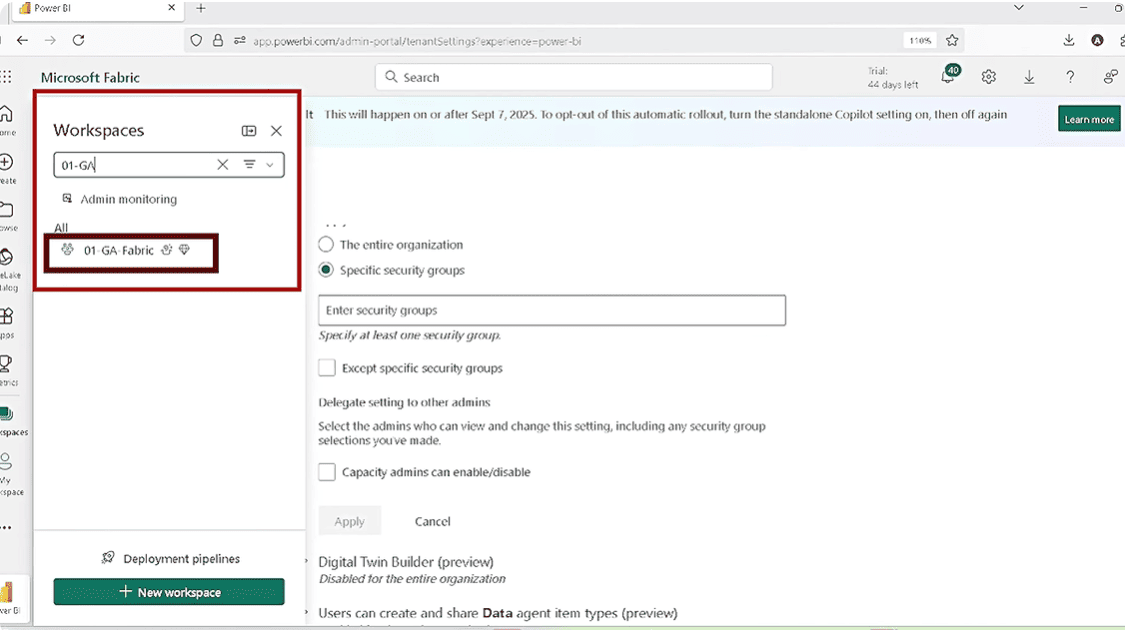Click the browser address bar URL
This screenshot has width=1125, height=630.
click(417, 41)
